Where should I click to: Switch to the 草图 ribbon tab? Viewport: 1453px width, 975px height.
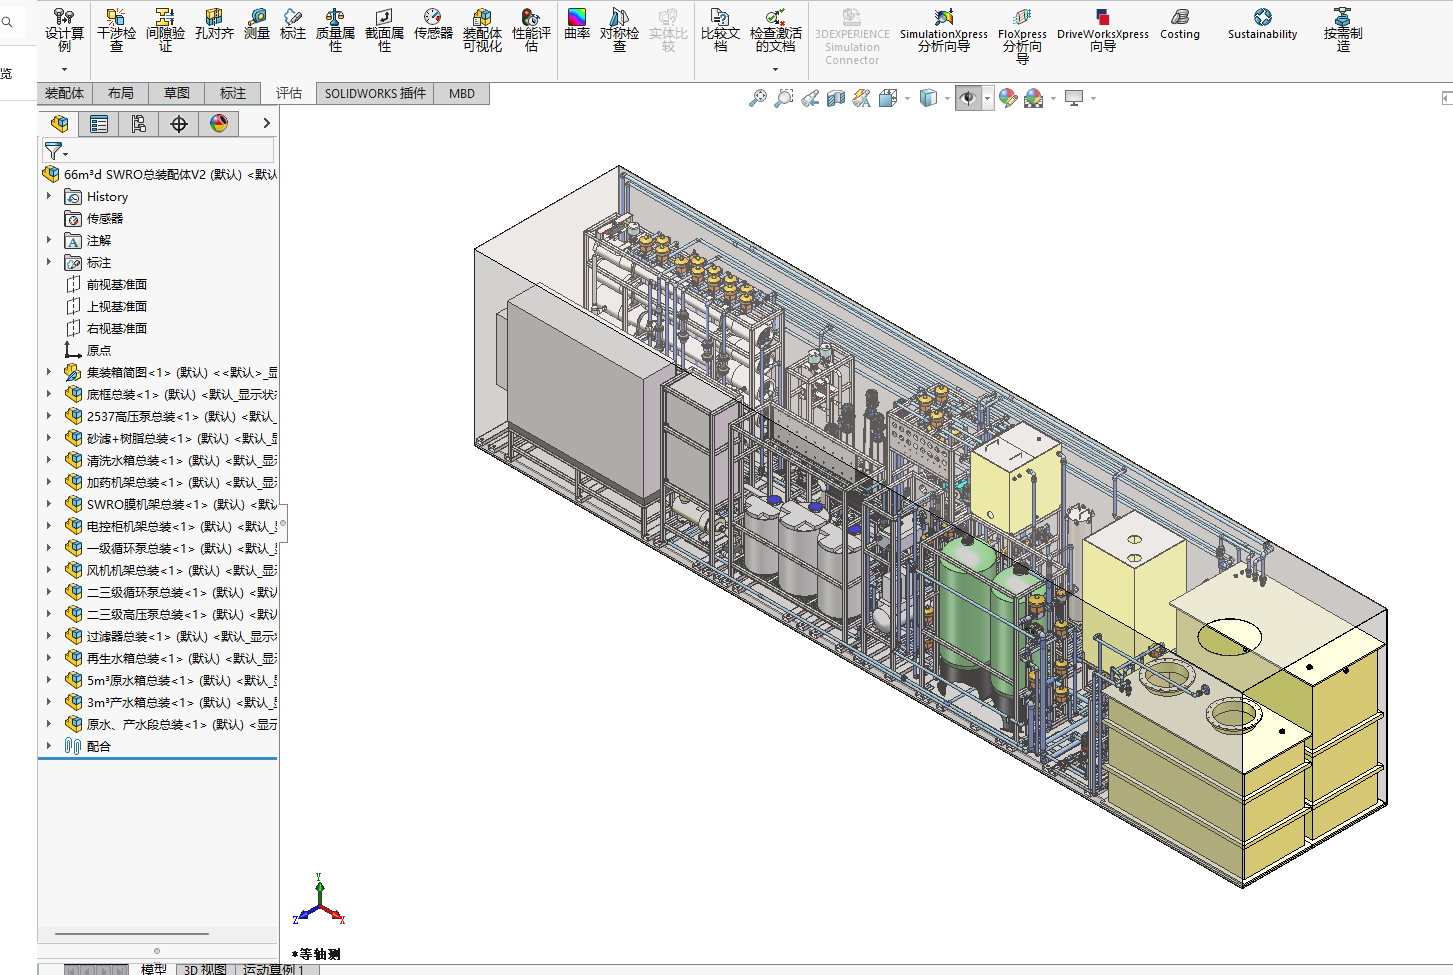pyautogui.click(x=176, y=93)
